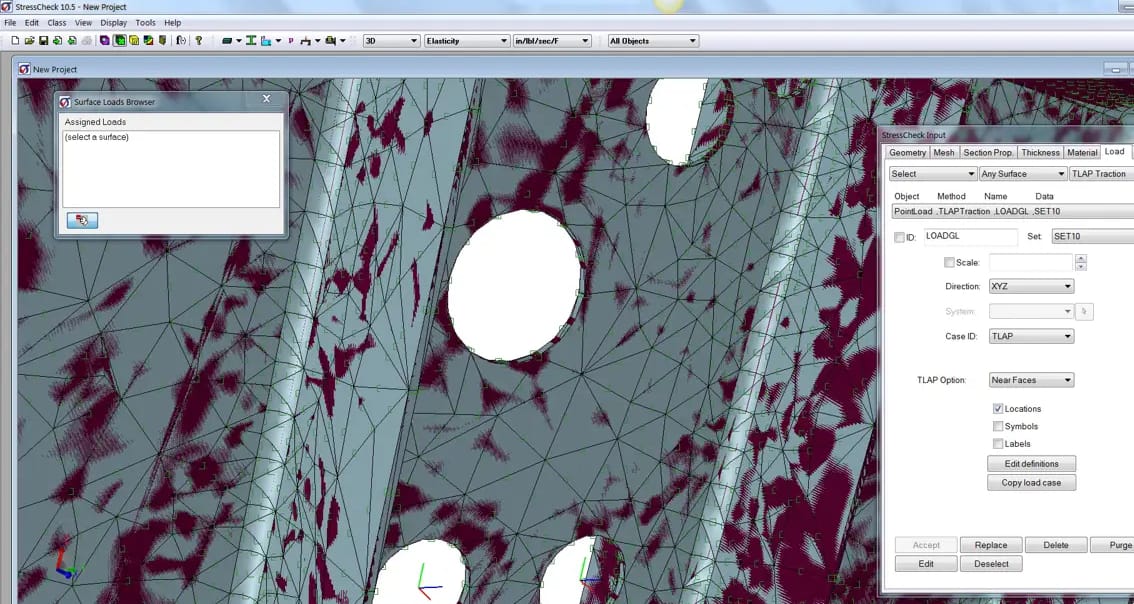Tick the Scale checkbox
The image size is (1134, 604).
pos(949,263)
